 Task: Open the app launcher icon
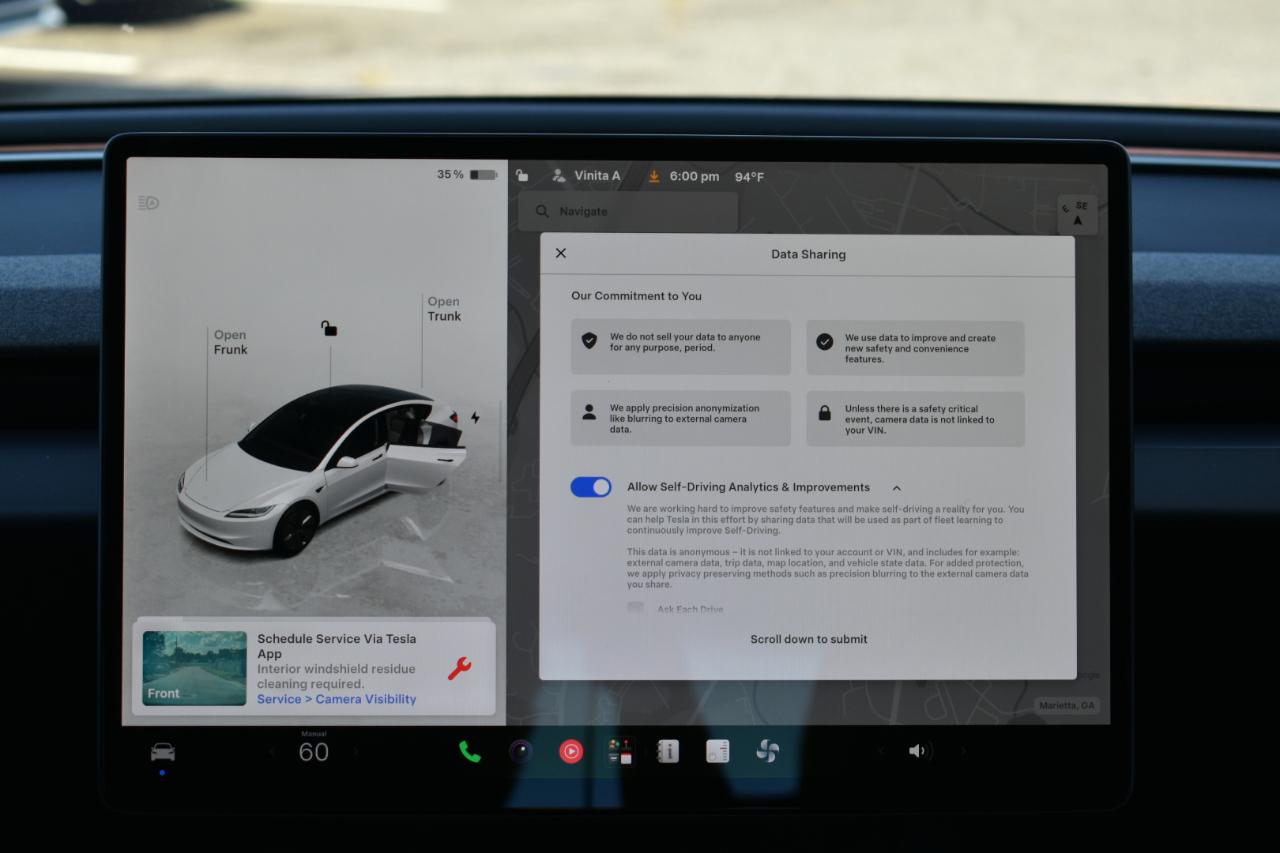click(620, 751)
